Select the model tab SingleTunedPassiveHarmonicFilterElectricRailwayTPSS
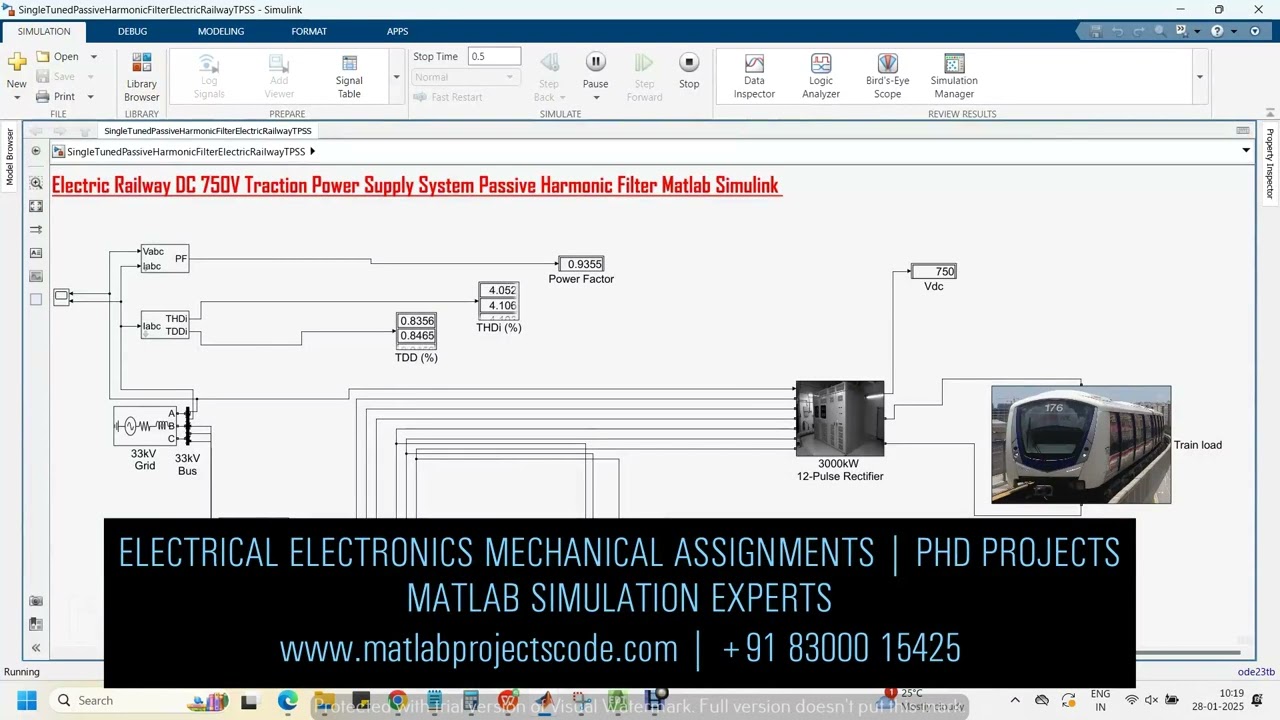Image resolution: width=1280 pixels, height=720 pixels. coord(208,131)
